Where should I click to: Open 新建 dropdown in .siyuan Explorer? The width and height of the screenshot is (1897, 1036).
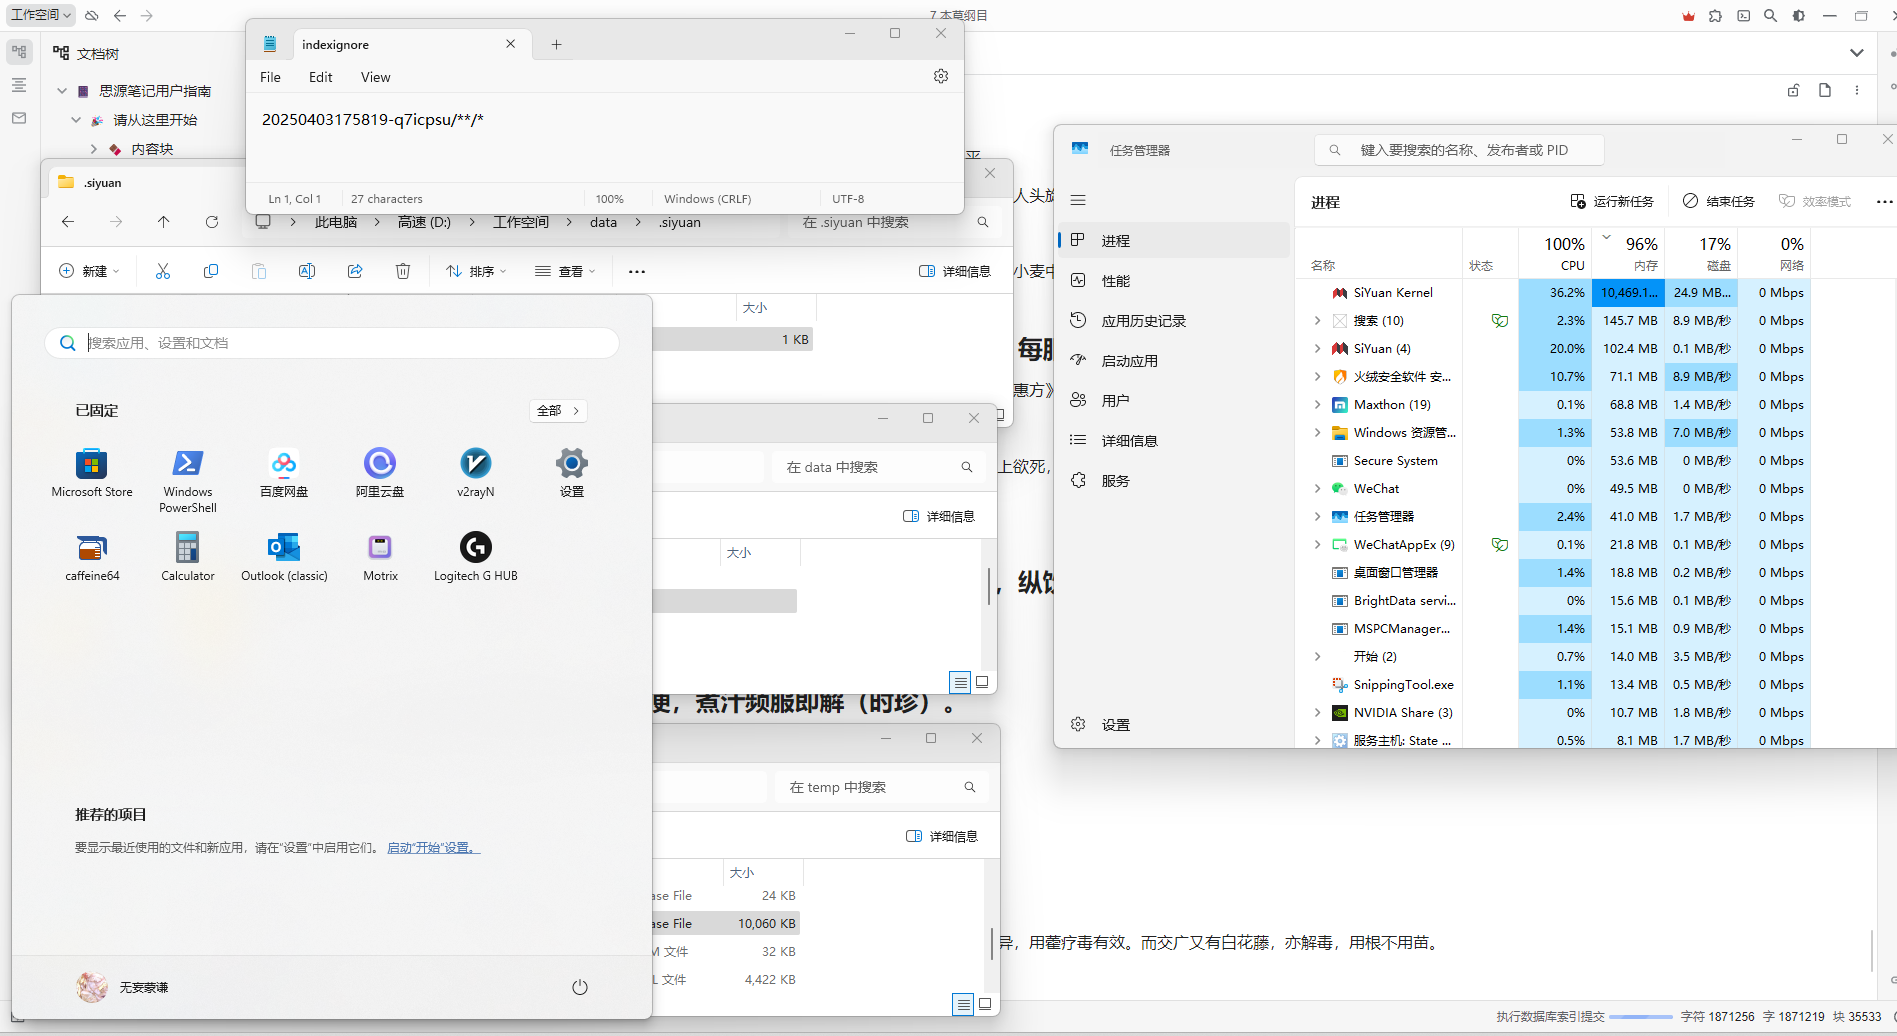pos(89,271)
